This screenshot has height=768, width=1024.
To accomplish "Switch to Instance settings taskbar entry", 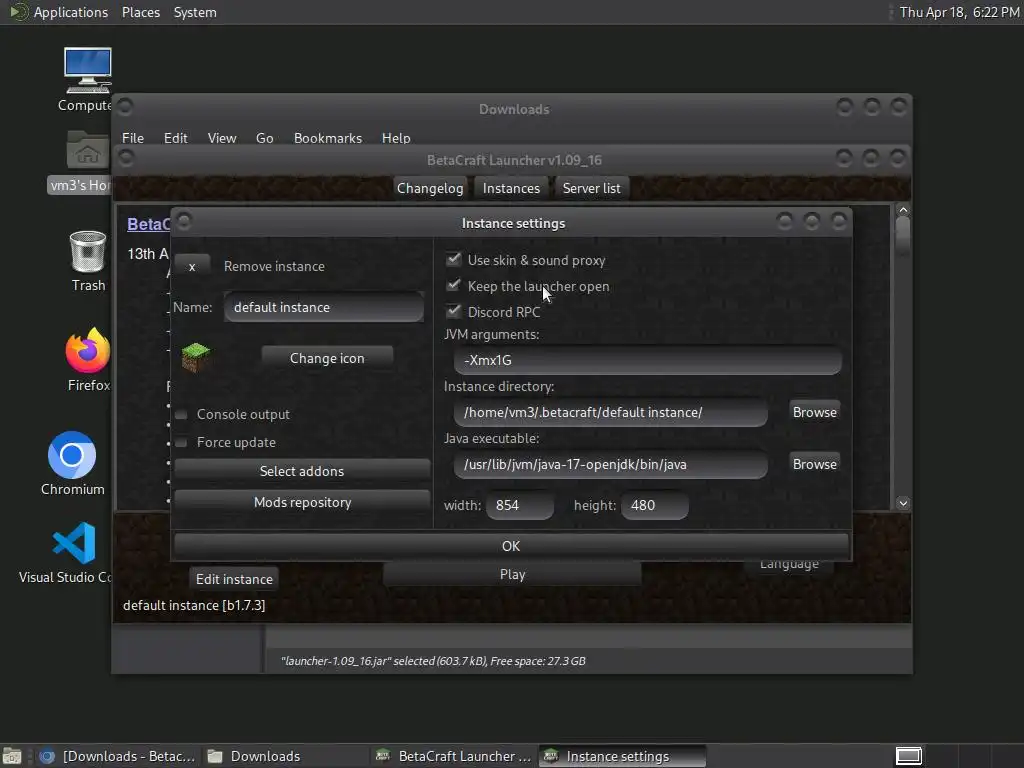I will tap(622, 756).
